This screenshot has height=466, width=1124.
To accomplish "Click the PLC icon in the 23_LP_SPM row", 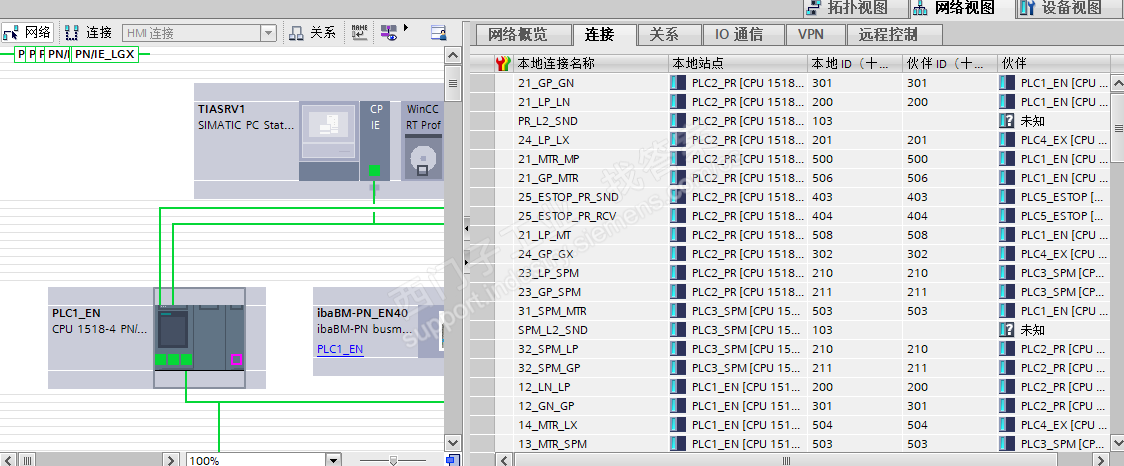I will pos(677,273).
